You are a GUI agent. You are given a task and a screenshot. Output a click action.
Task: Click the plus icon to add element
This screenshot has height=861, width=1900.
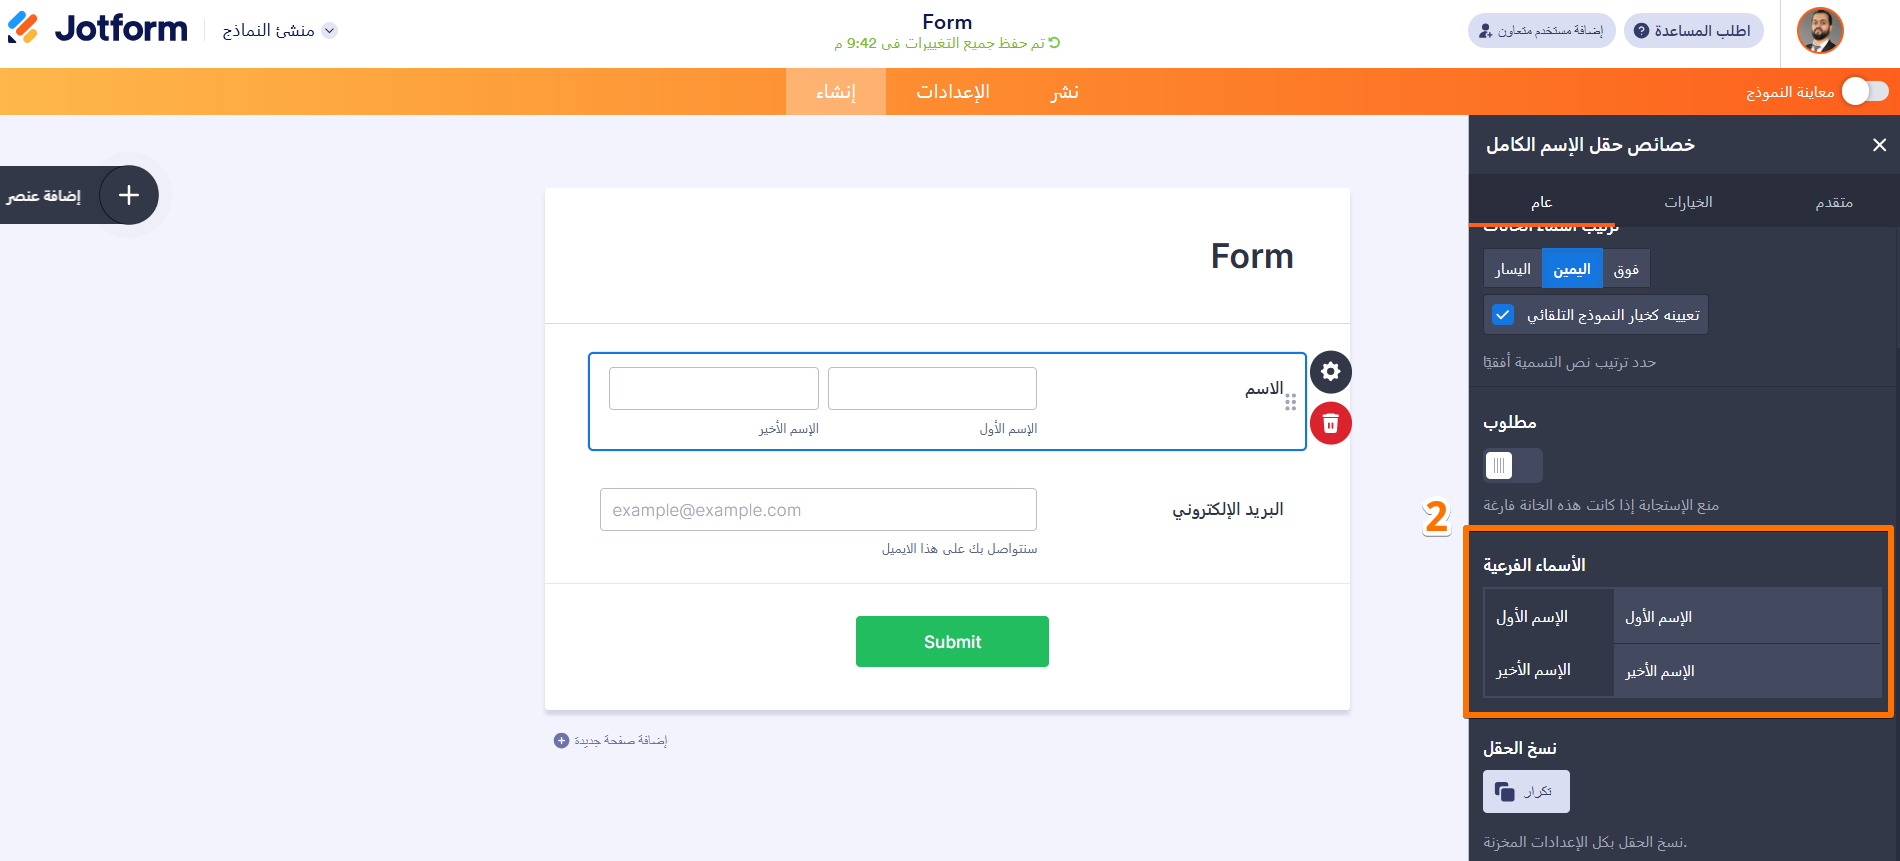[x=129, y=195]
